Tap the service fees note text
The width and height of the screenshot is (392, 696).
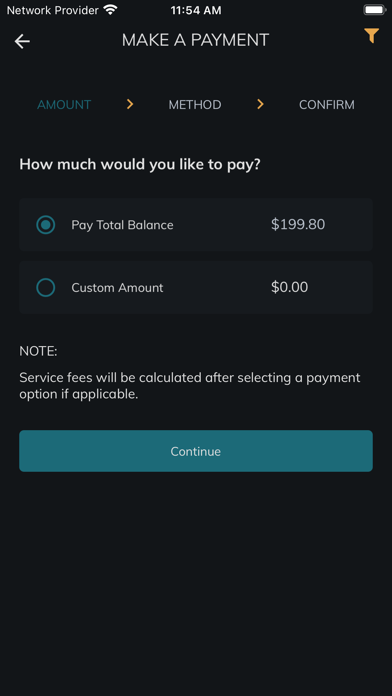click(190, 386)
